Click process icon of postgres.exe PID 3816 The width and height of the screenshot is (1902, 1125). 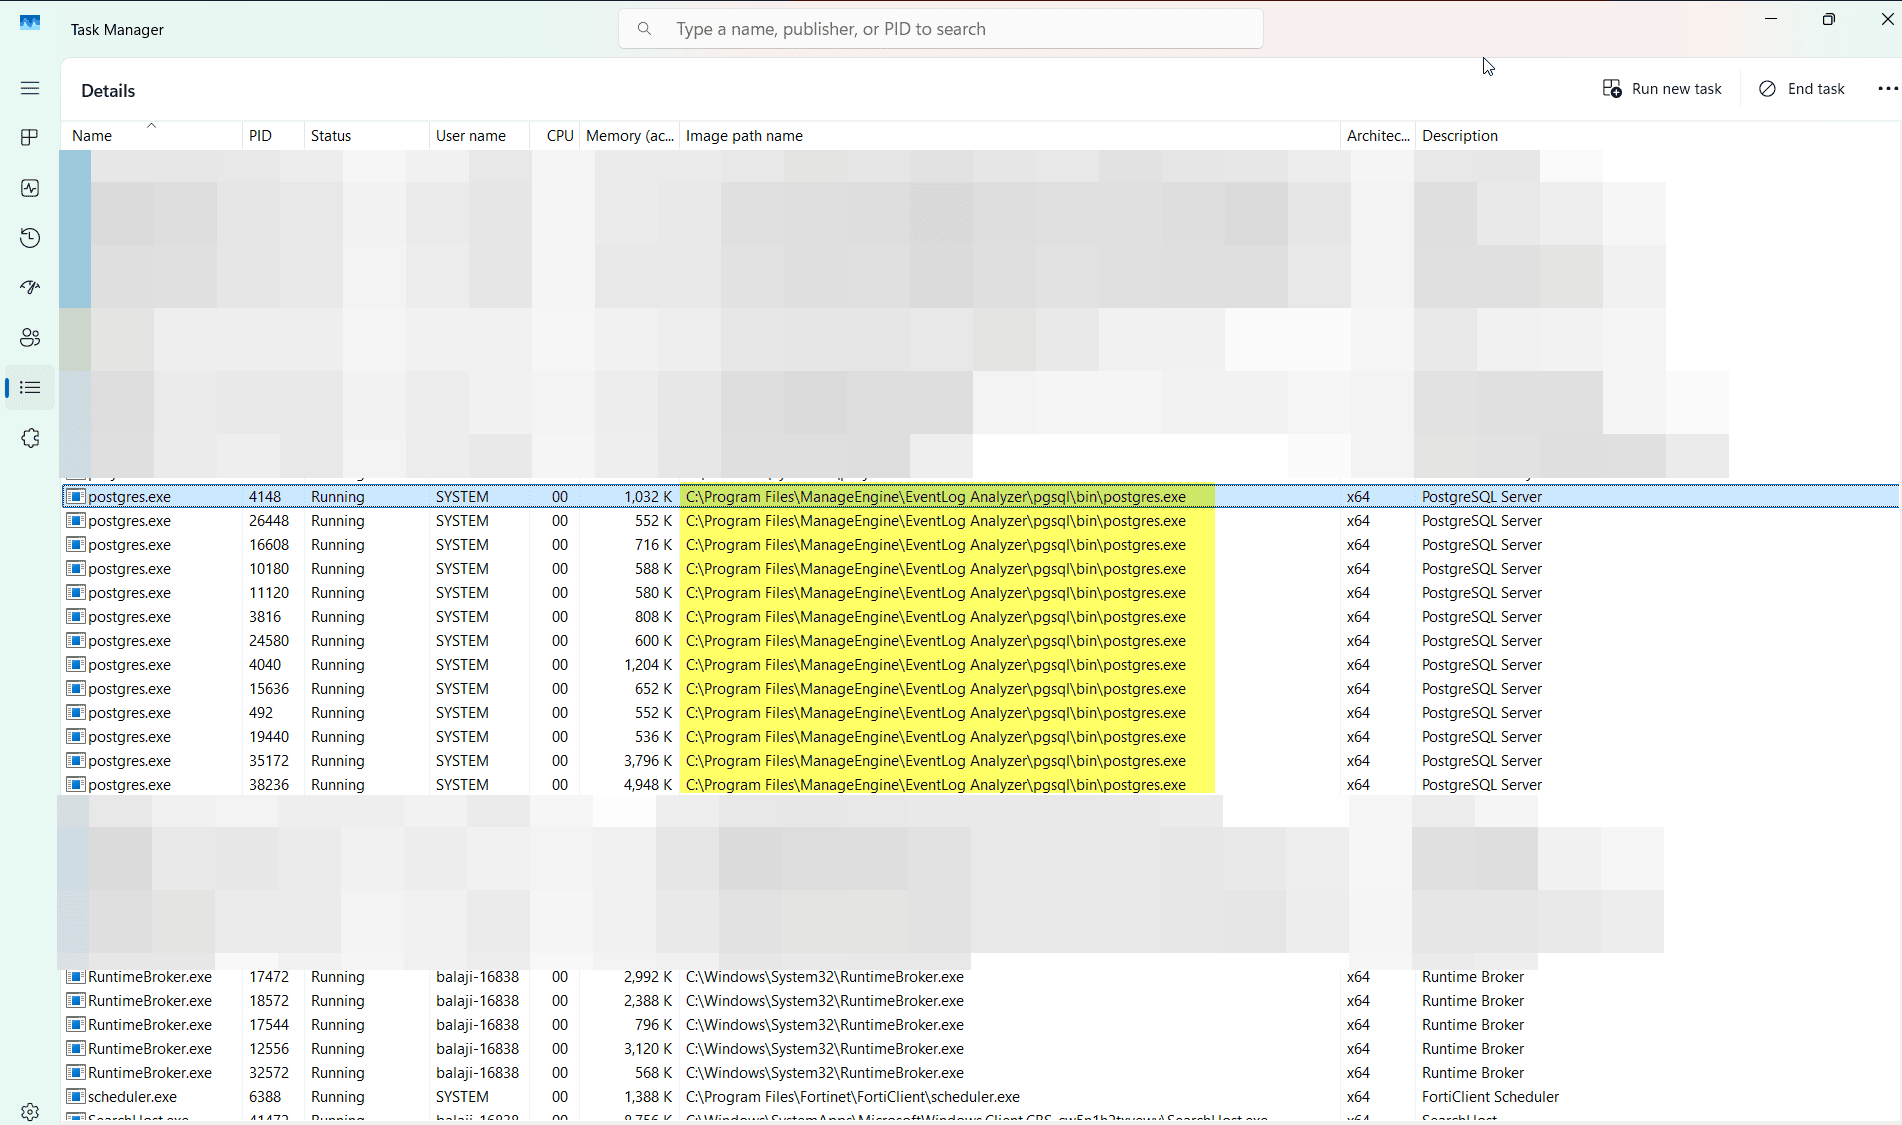75,616
